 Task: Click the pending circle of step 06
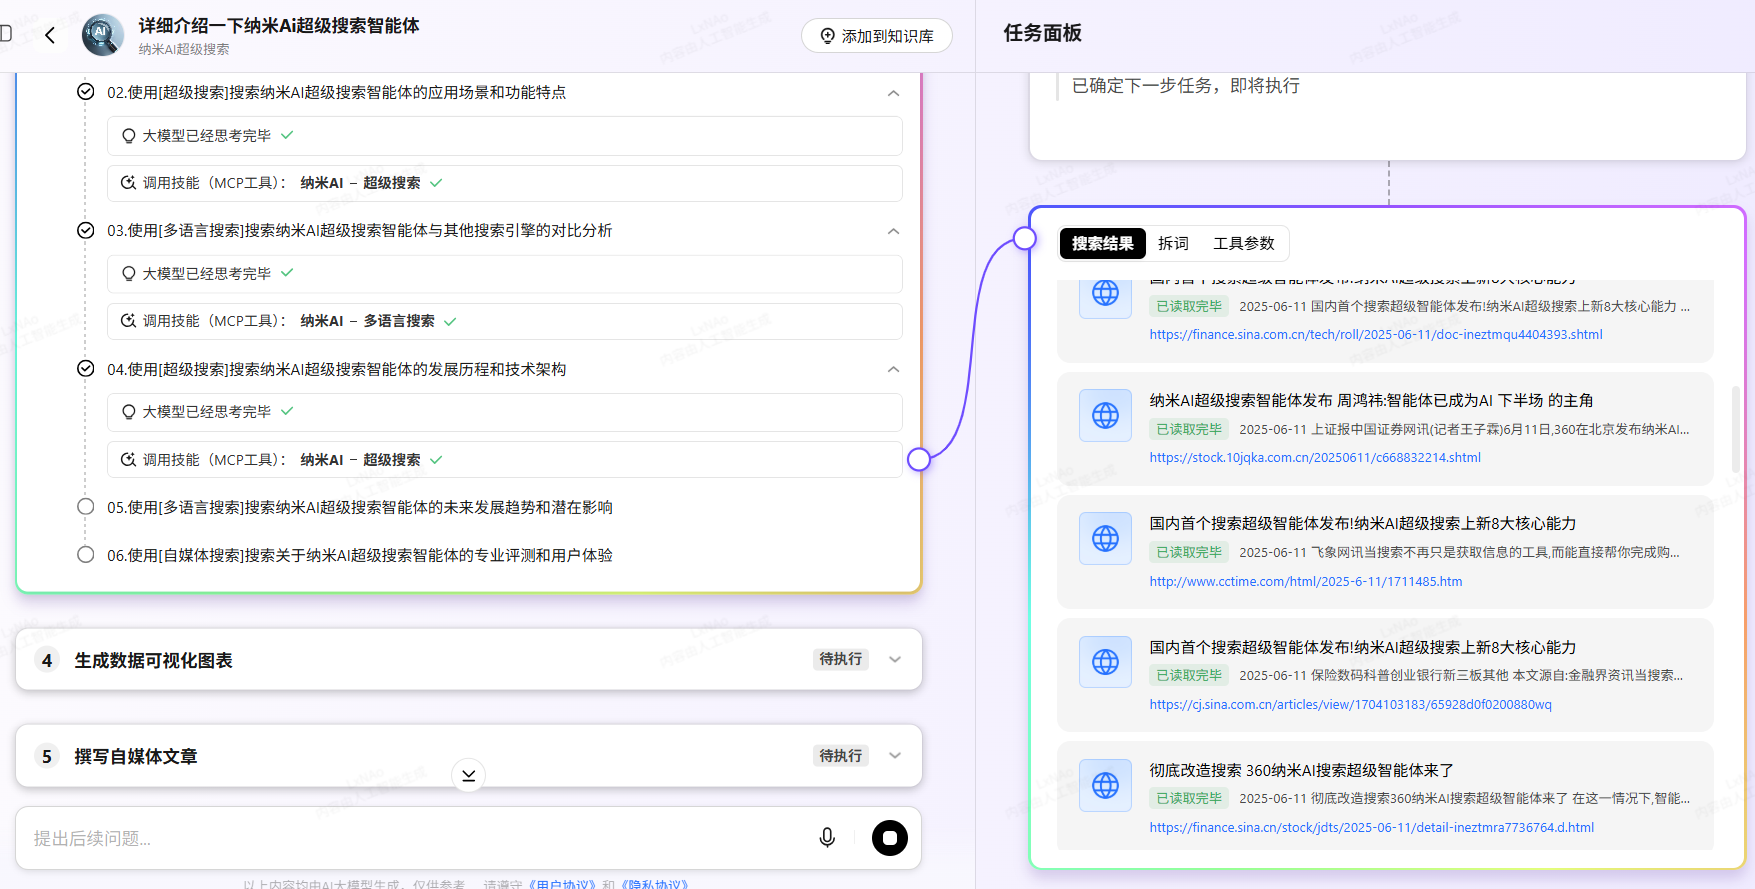click(86, 555)
